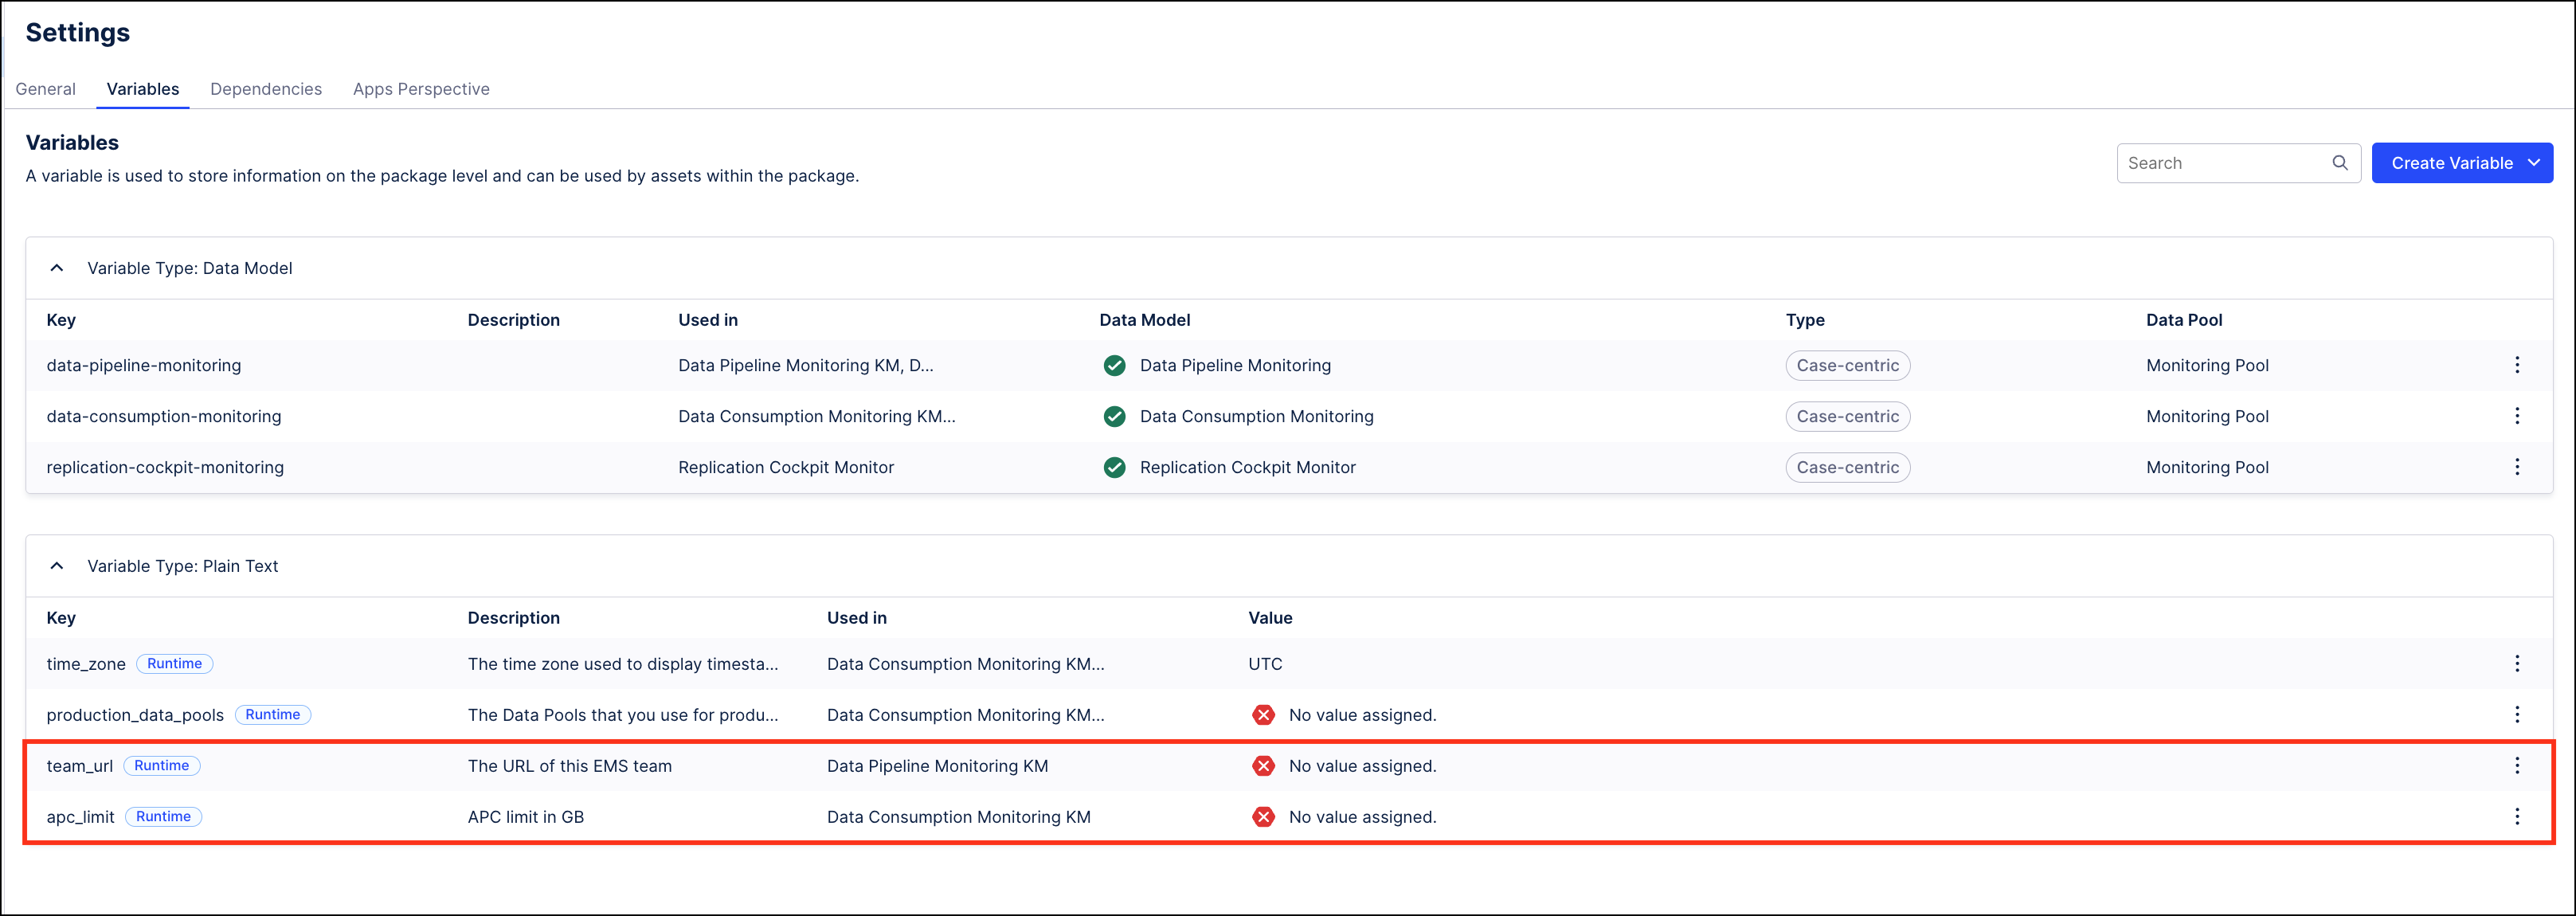Select the data-consumption-monitoring key
This screenshot has width=2576, height=916.
tap(164, 417)
